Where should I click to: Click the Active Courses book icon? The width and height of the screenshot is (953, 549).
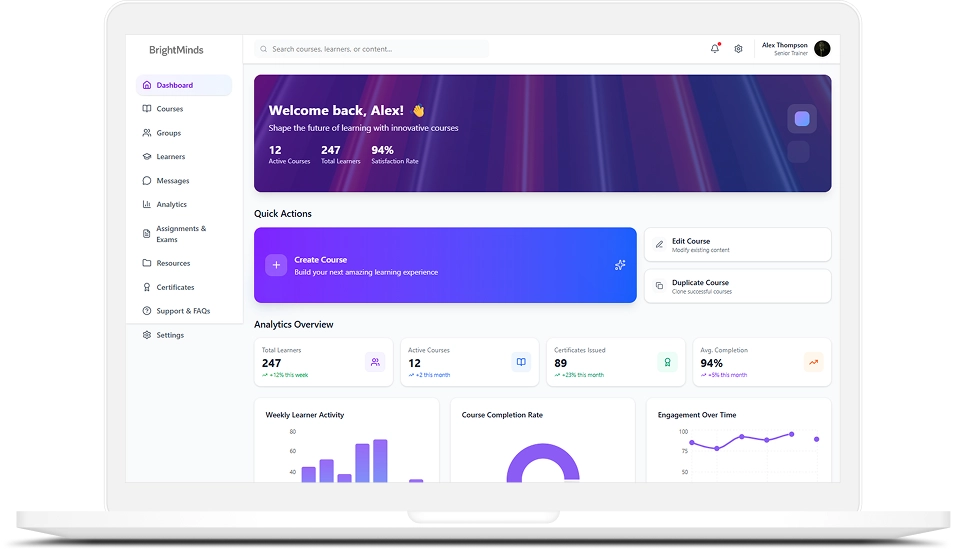(521, 362)
